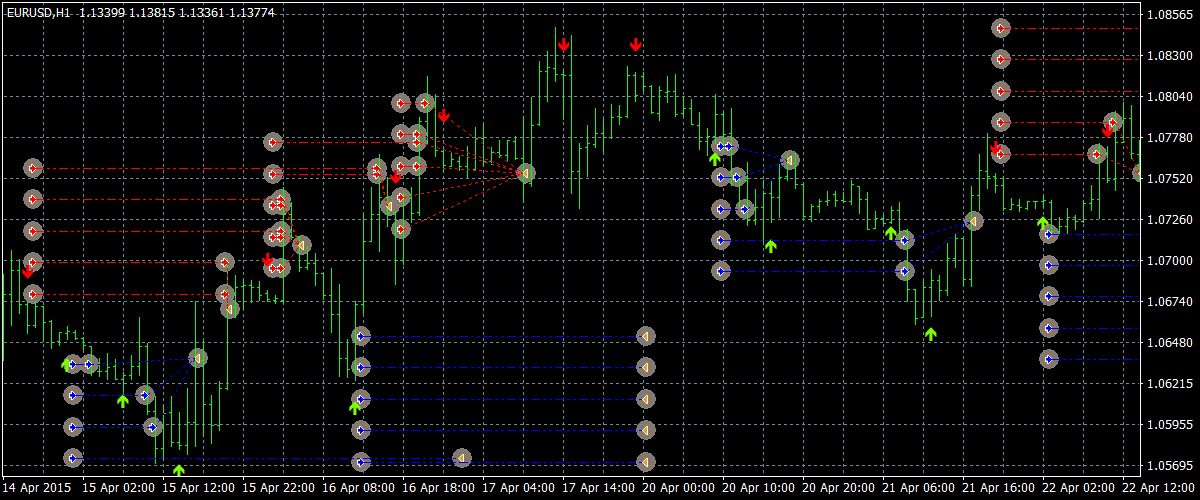Click the 15 Apr 02:00 time label
Viewport: 1200px width, 500px height.
click(117, 488)
